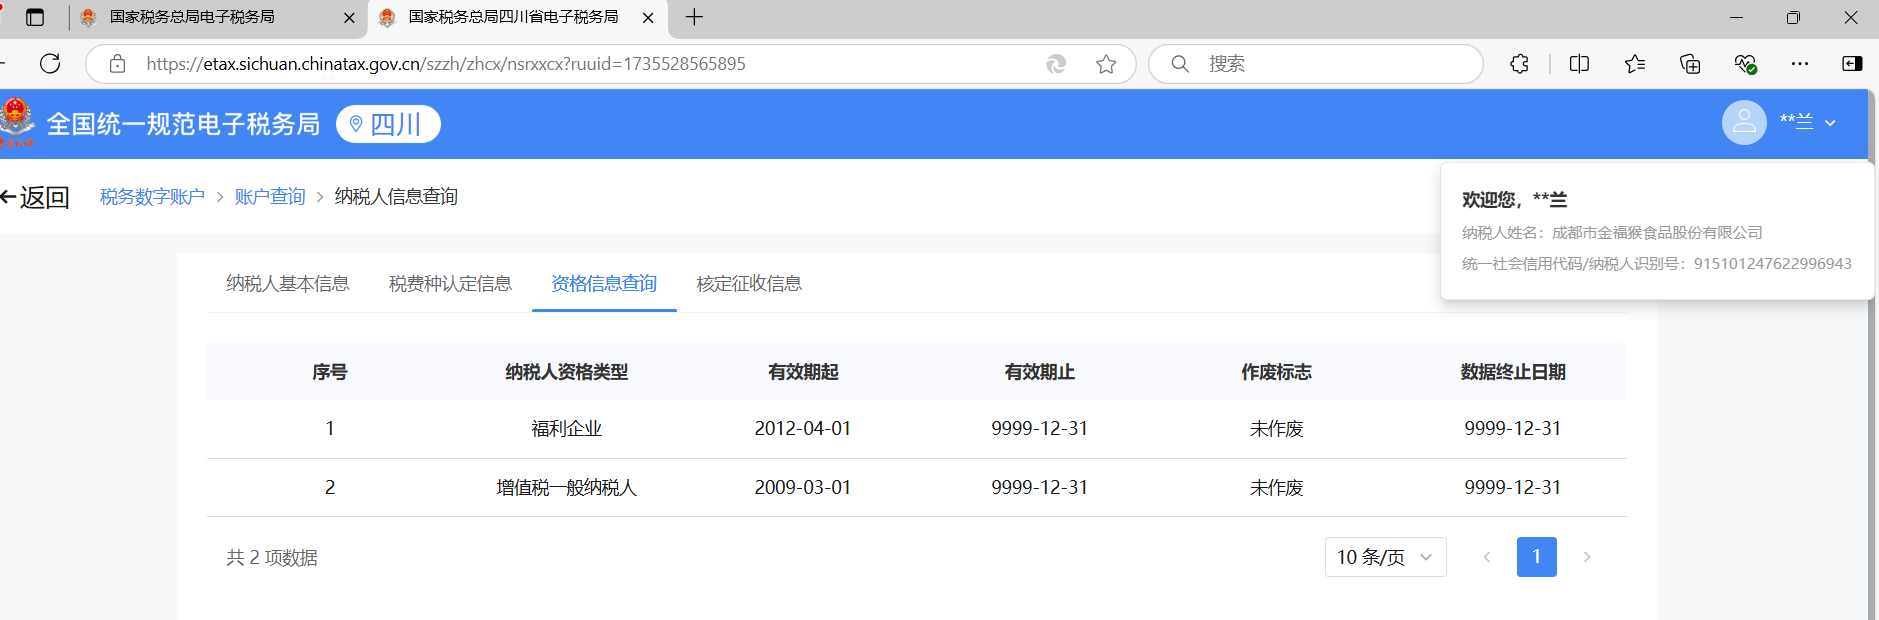Click the star icon to bookmark page
This screenshot has width=1879, height=620.
tap(1105, 64)
